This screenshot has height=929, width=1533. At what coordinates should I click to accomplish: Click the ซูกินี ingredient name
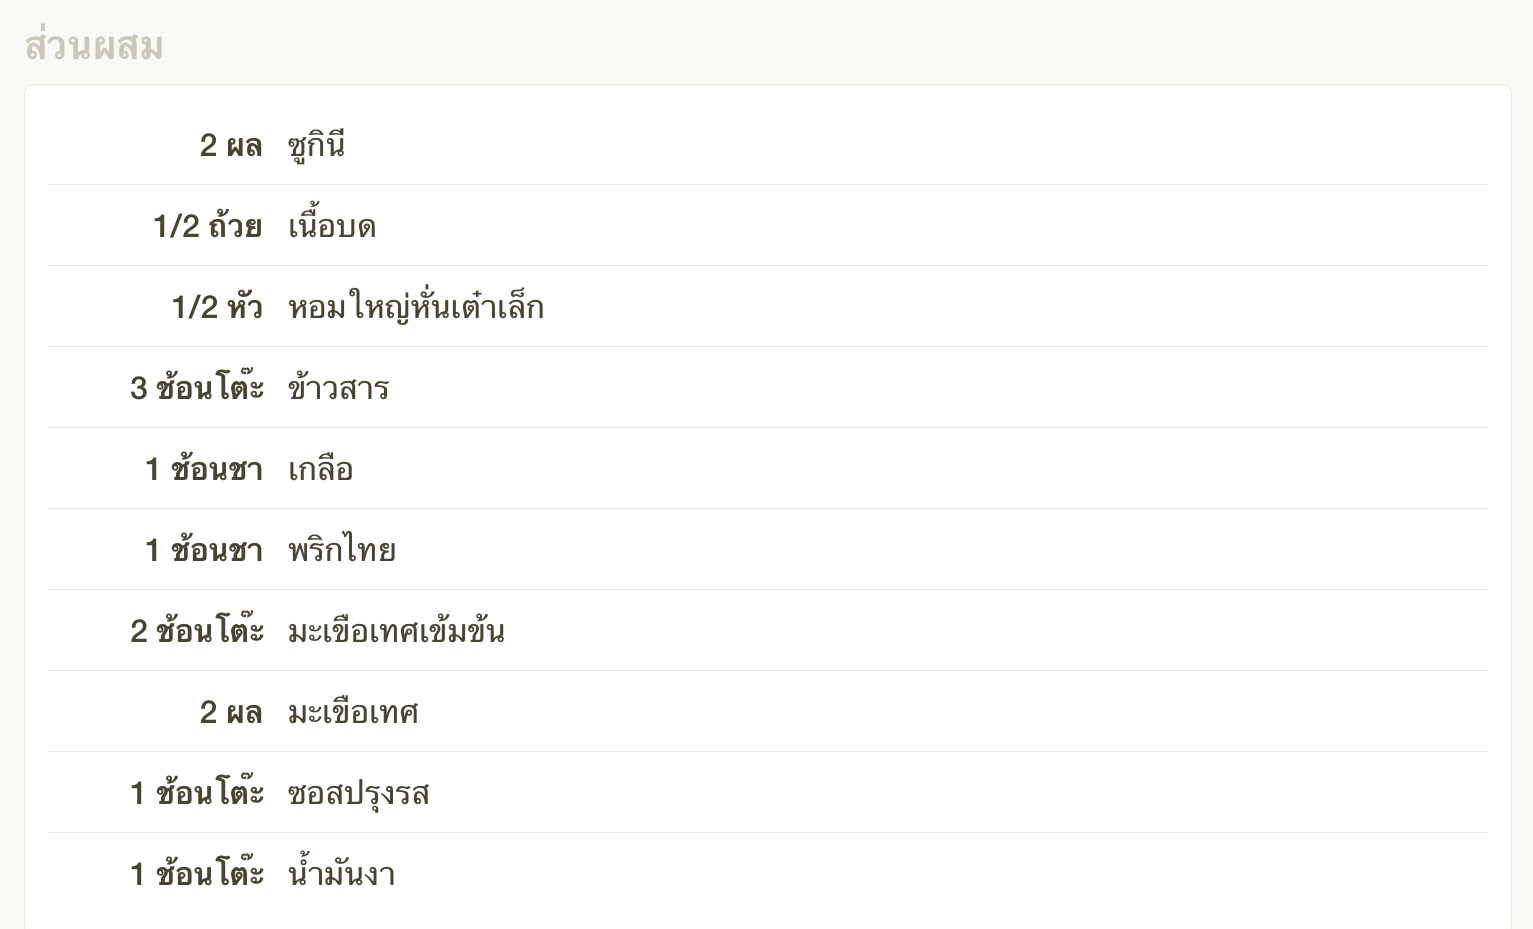pyautogui.click(x=316, y=146)
